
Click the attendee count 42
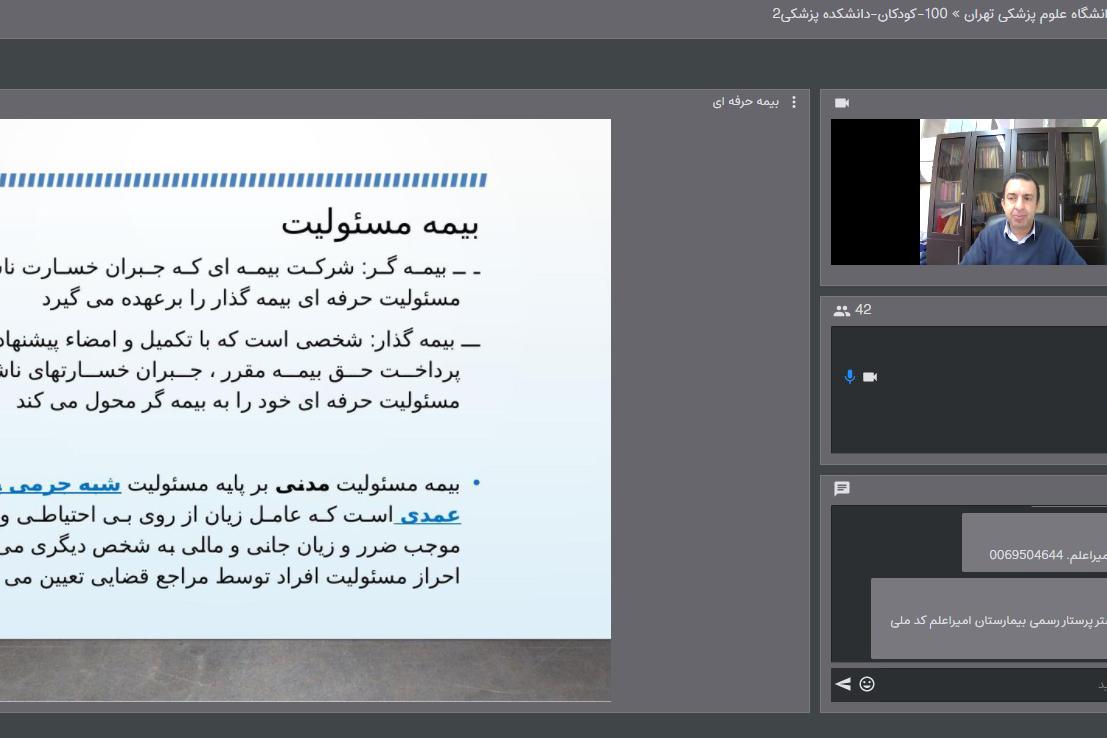[x=863, y=310]
